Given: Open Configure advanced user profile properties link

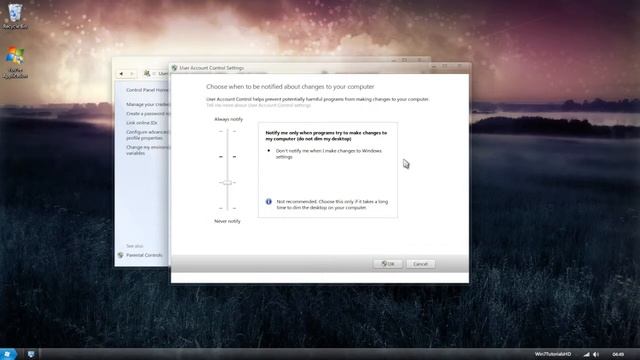Looking at the screenshot, I should point(147,135).
